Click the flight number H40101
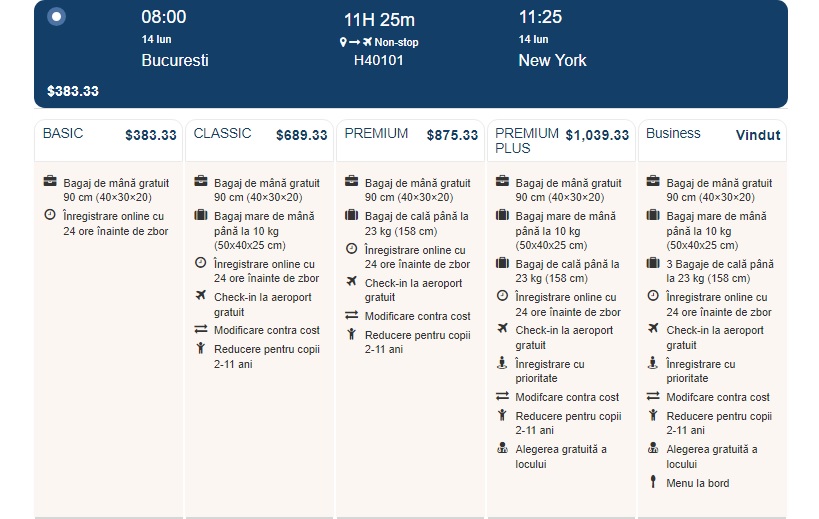Image resolution: width=819 pixels, height=519 pixels. point(379,61)
